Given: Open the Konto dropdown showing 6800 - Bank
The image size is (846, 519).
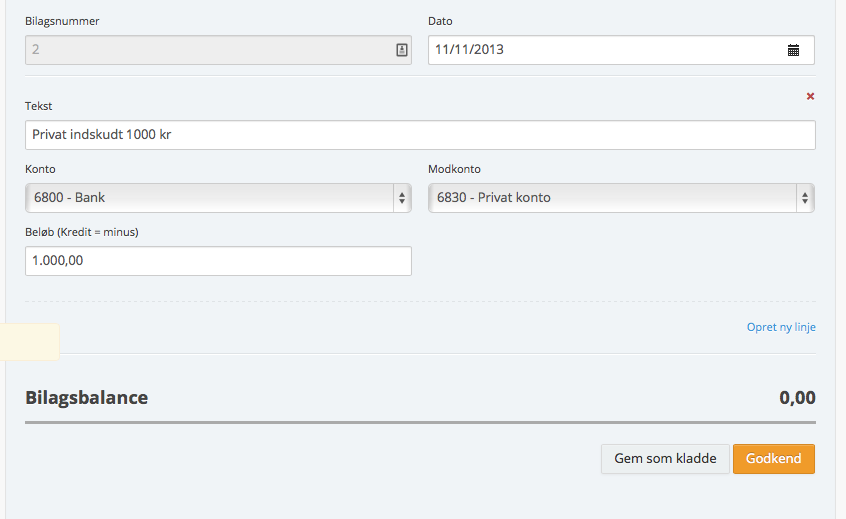Looking at the screenshot, I should (210, 198).
